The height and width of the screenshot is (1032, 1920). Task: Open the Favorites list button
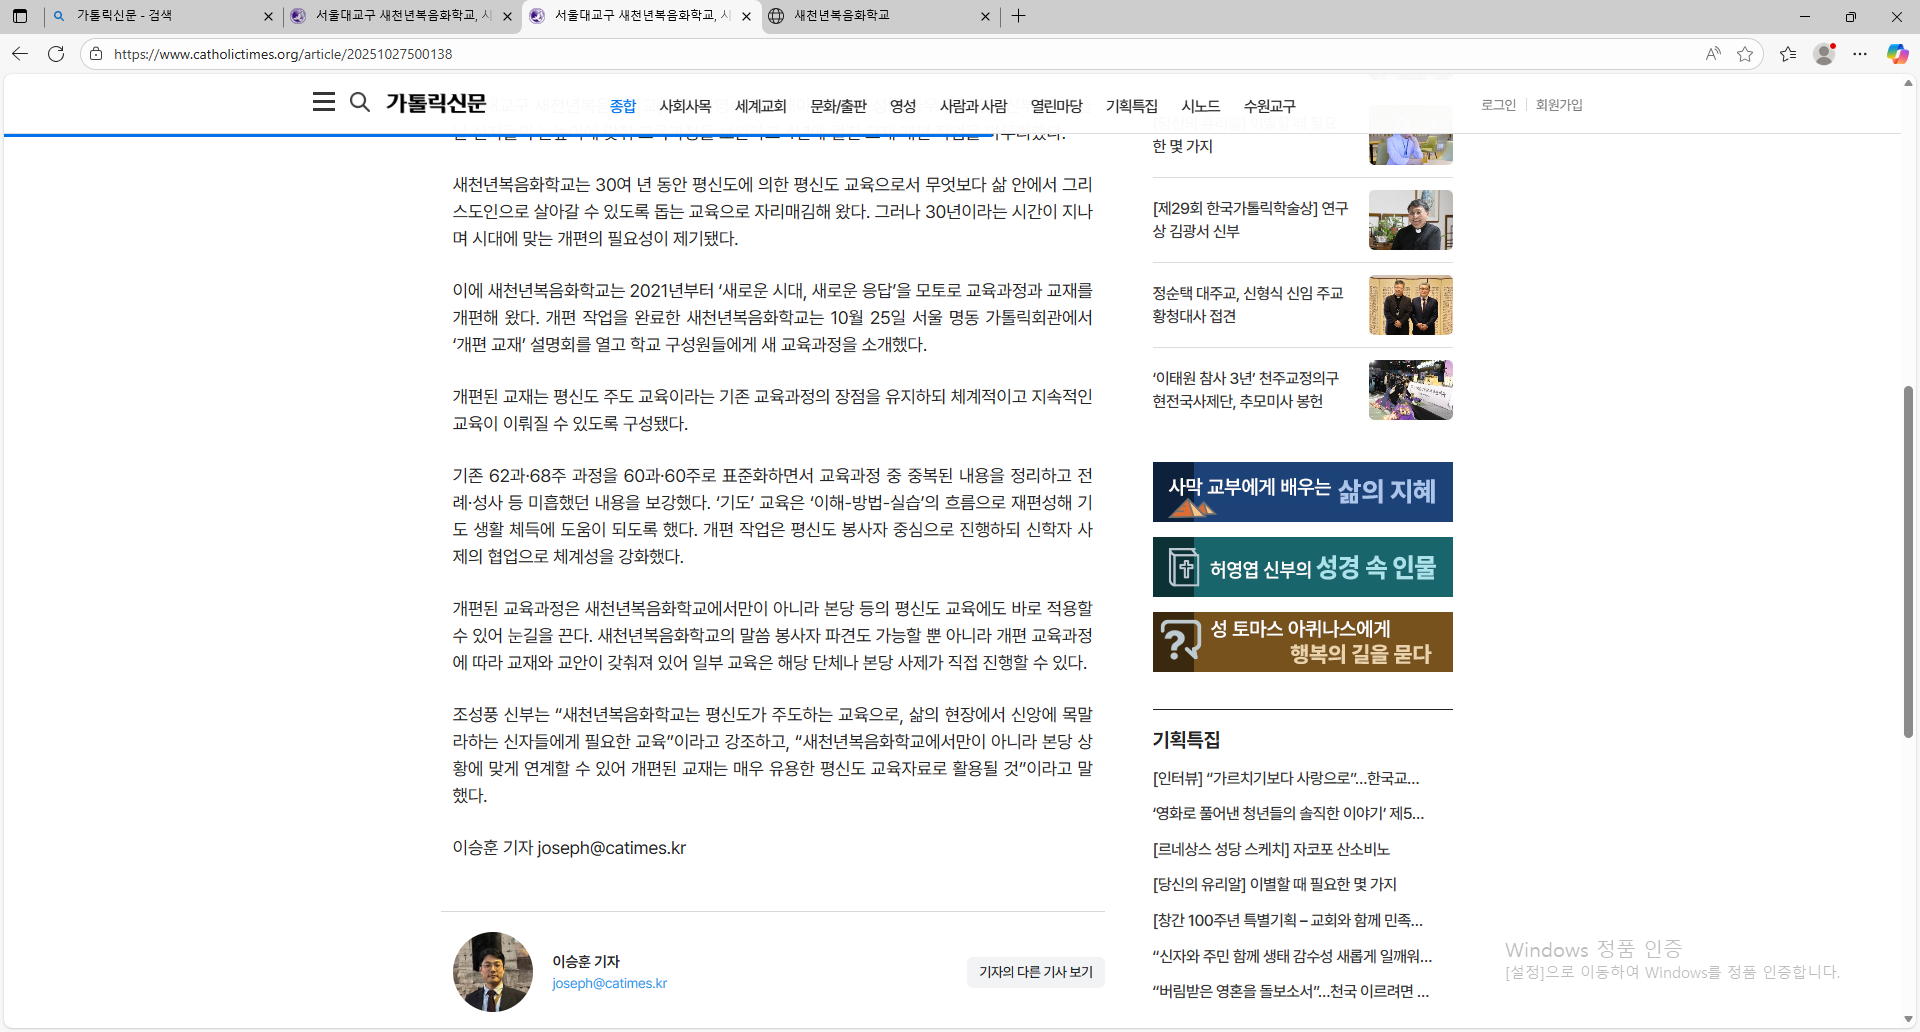point(1788,54)
